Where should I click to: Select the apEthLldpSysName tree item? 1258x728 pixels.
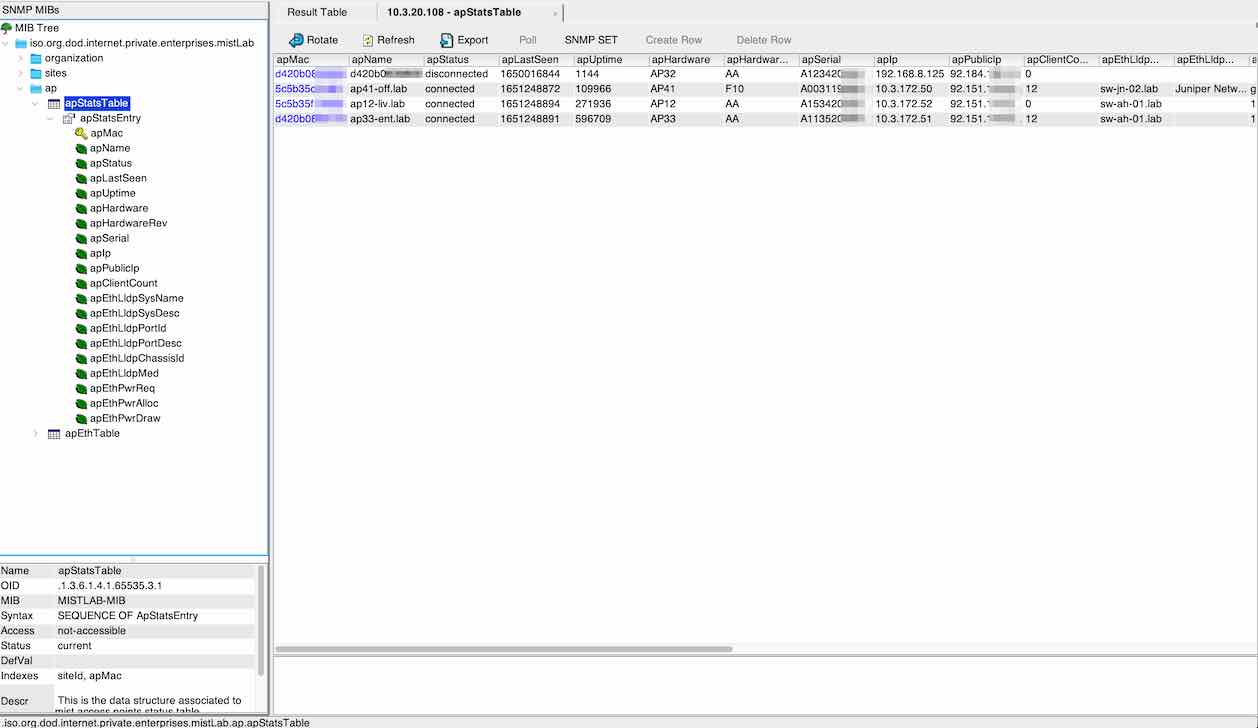point(134,297)
